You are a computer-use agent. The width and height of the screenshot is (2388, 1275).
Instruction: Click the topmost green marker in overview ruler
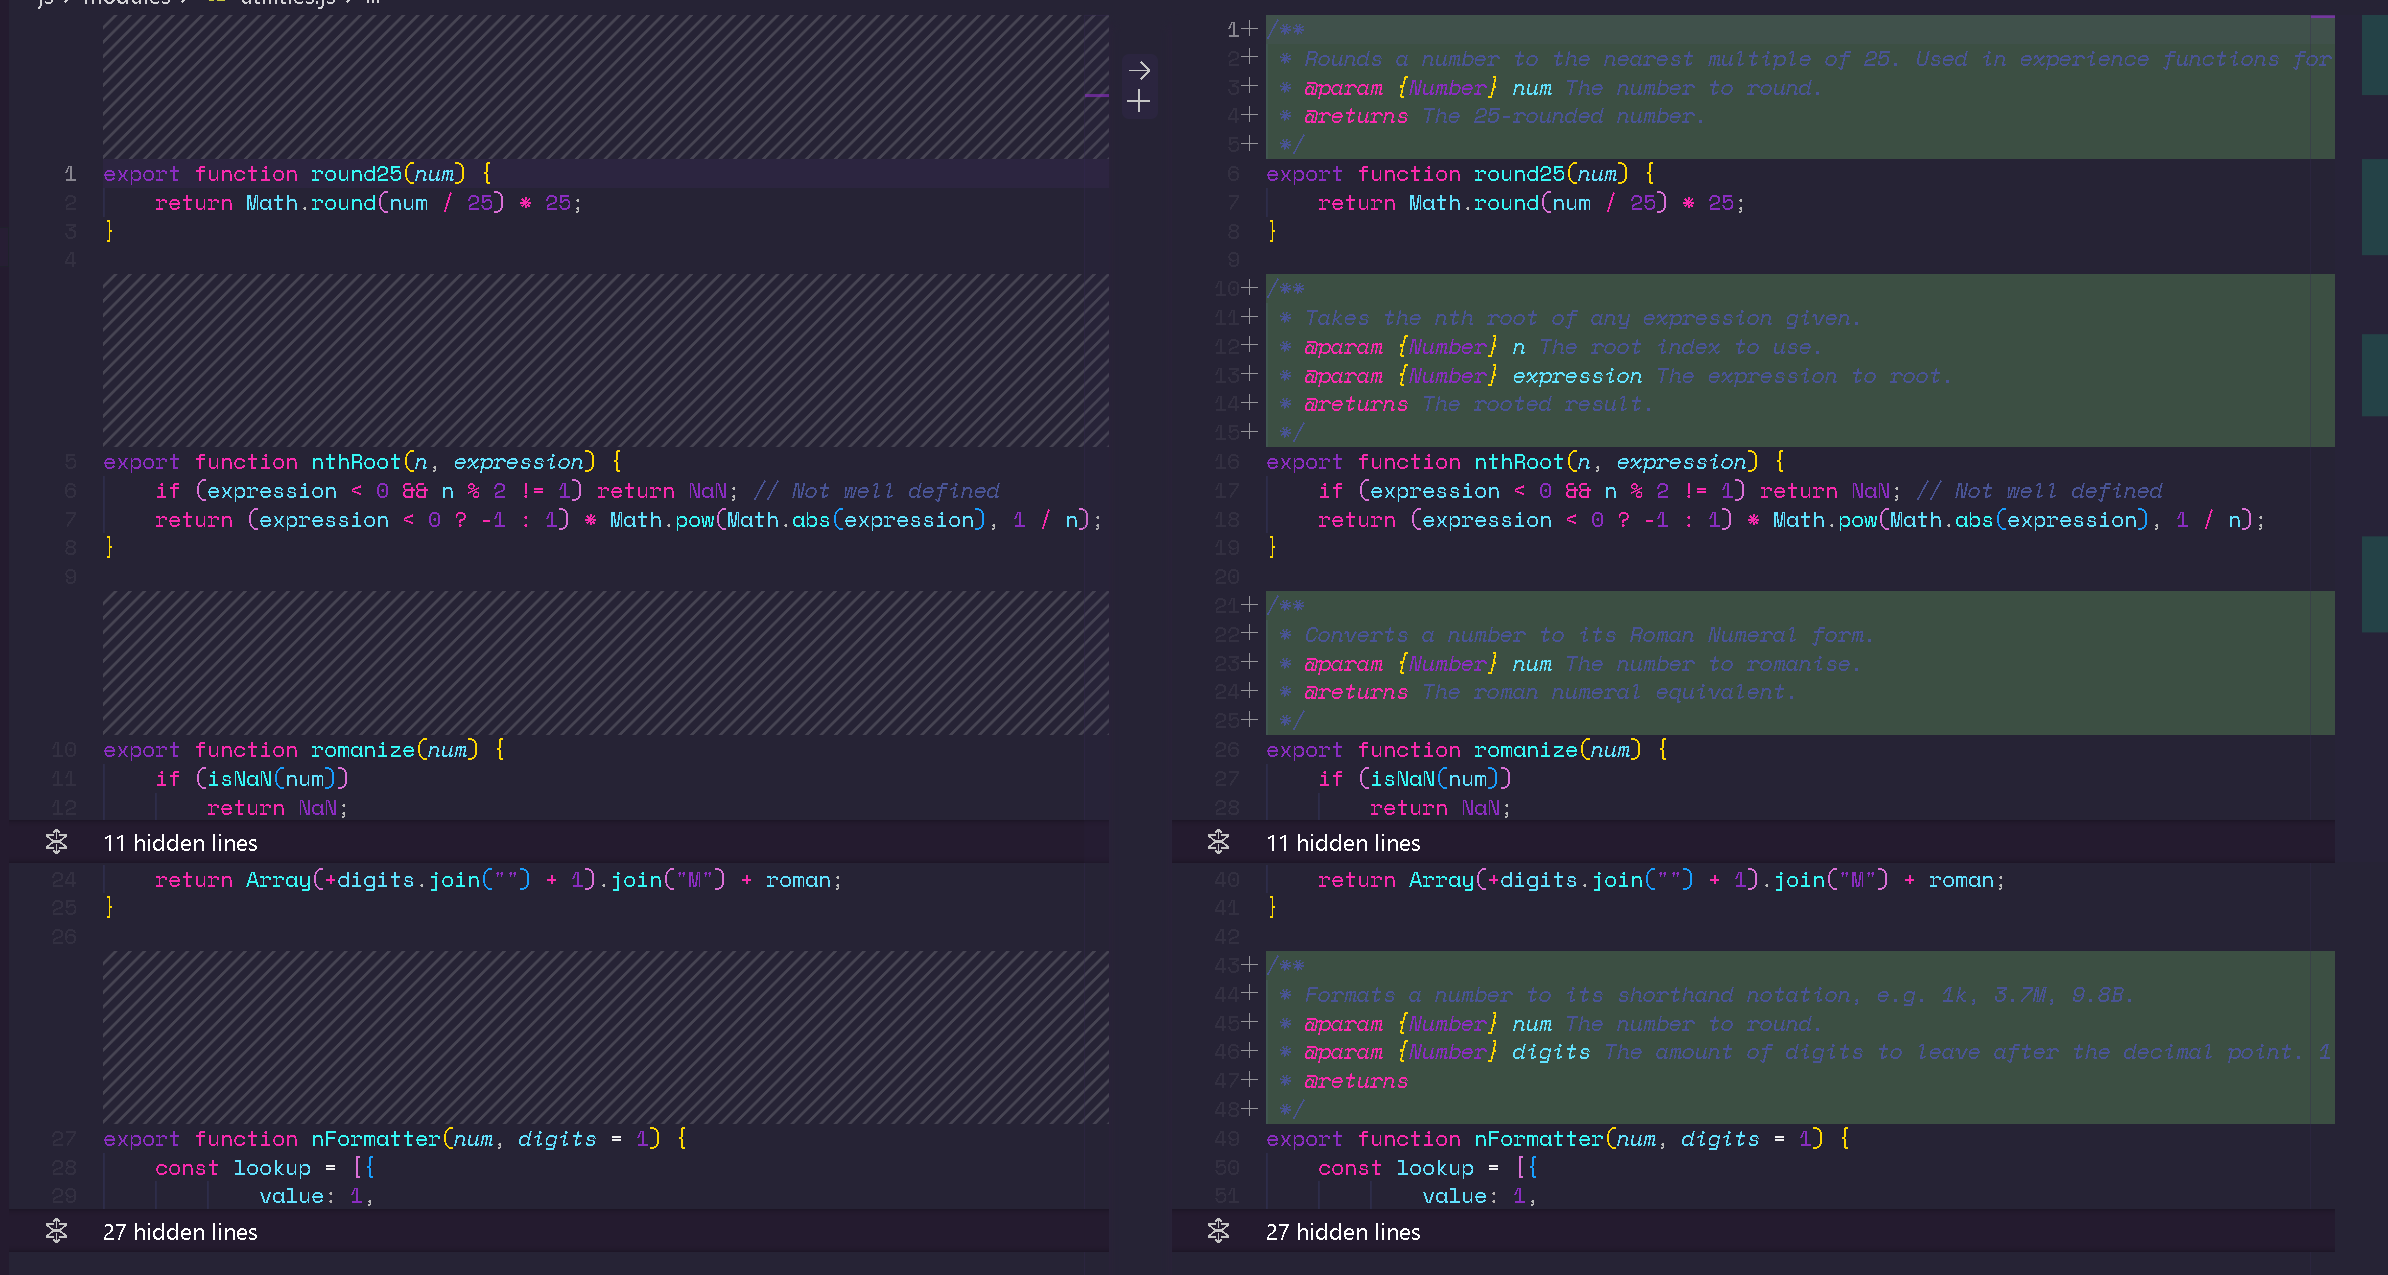2374,55
